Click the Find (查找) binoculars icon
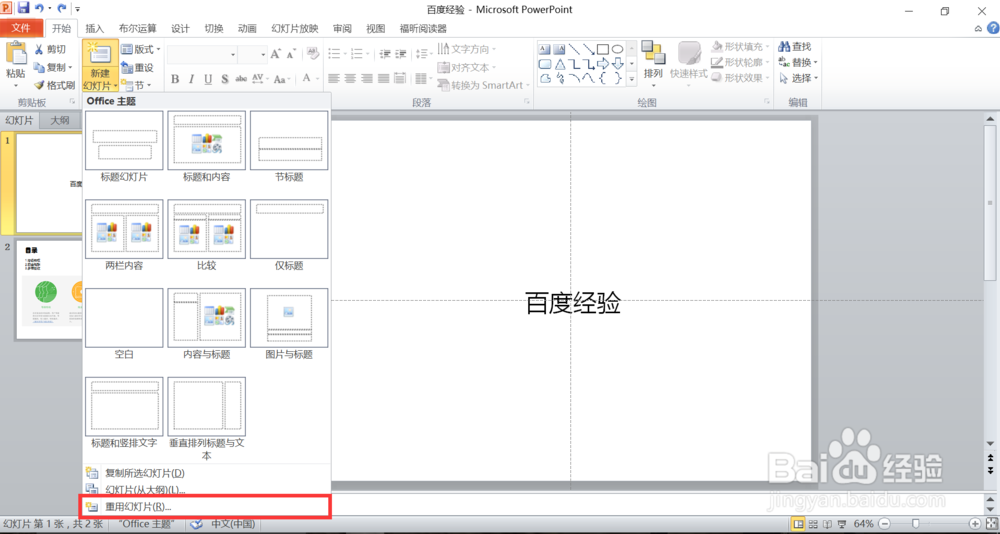The image size is (1000, 534). pos(784,47)
